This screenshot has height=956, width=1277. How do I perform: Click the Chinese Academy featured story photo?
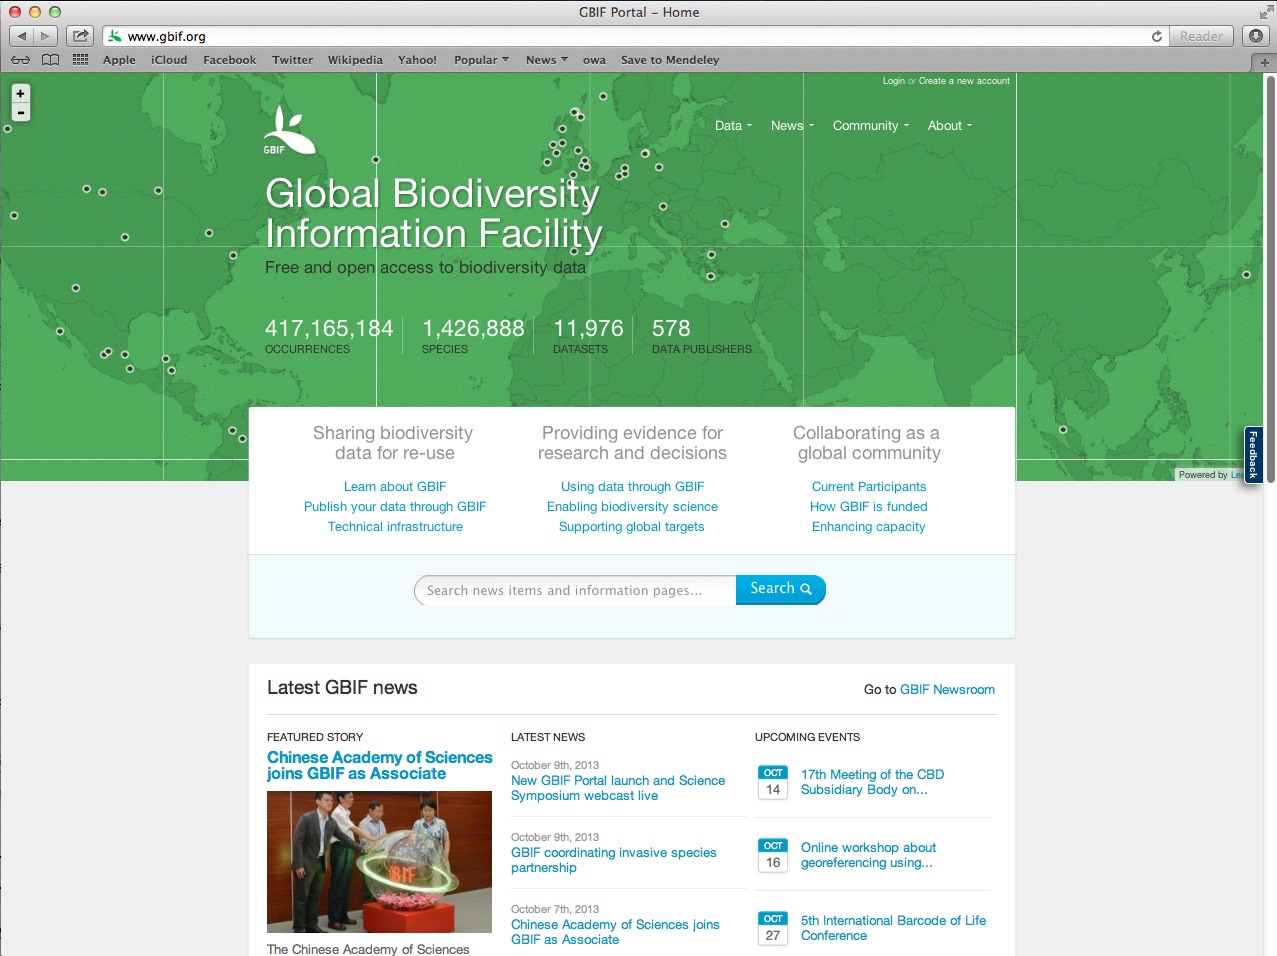pyautogui.click(x=379, y=861)
